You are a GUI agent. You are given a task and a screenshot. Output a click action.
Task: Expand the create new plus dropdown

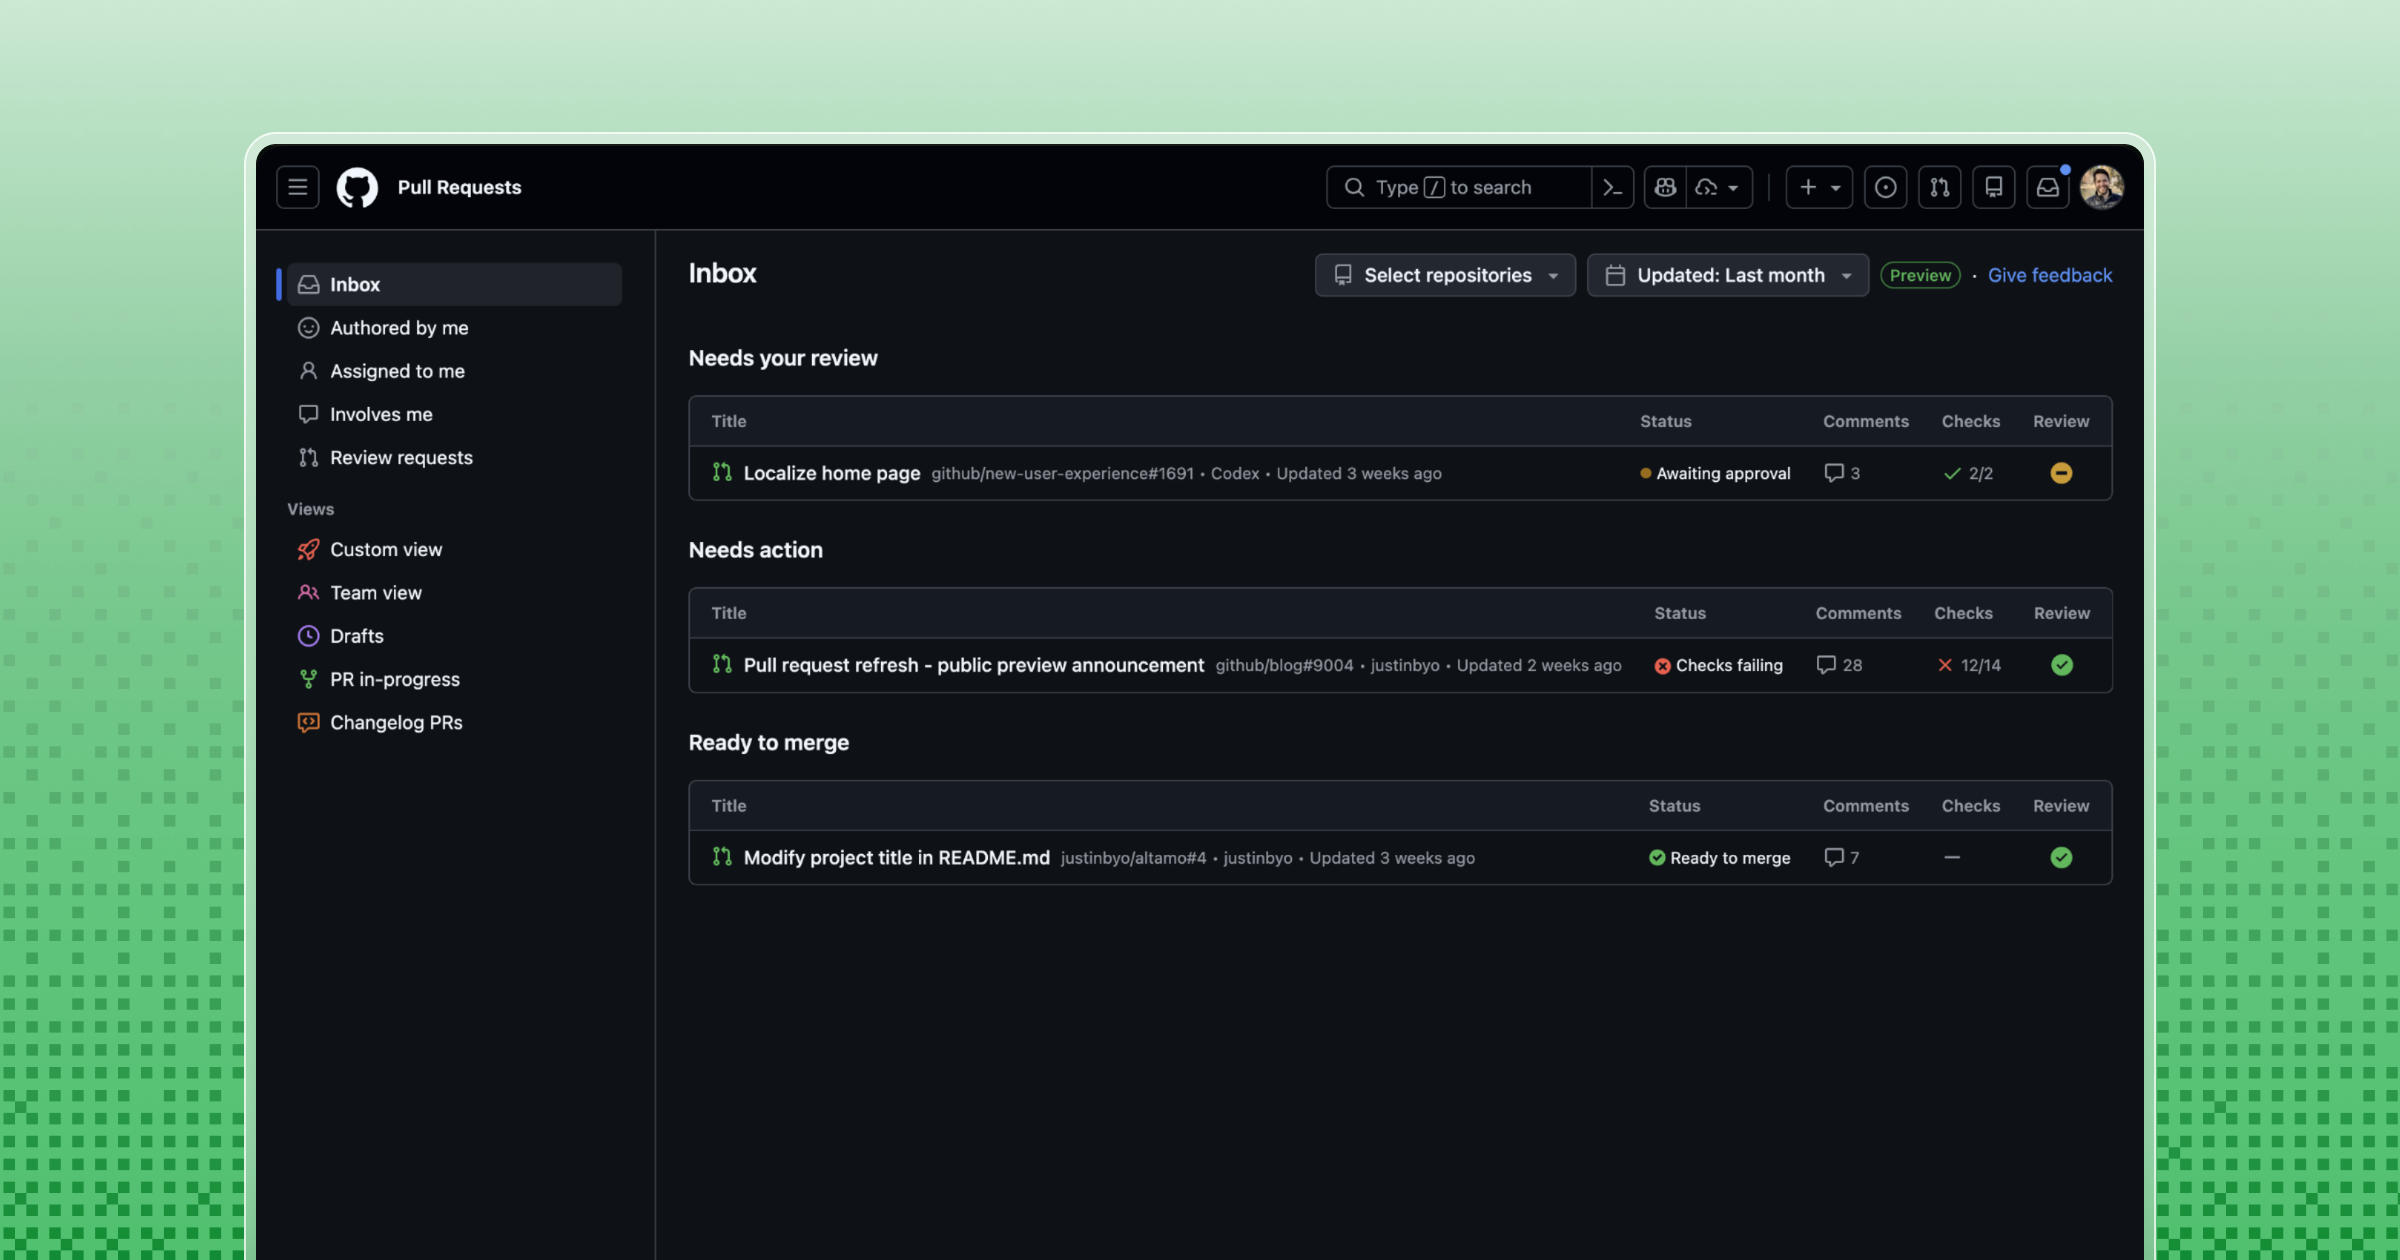pos(1819,187)
